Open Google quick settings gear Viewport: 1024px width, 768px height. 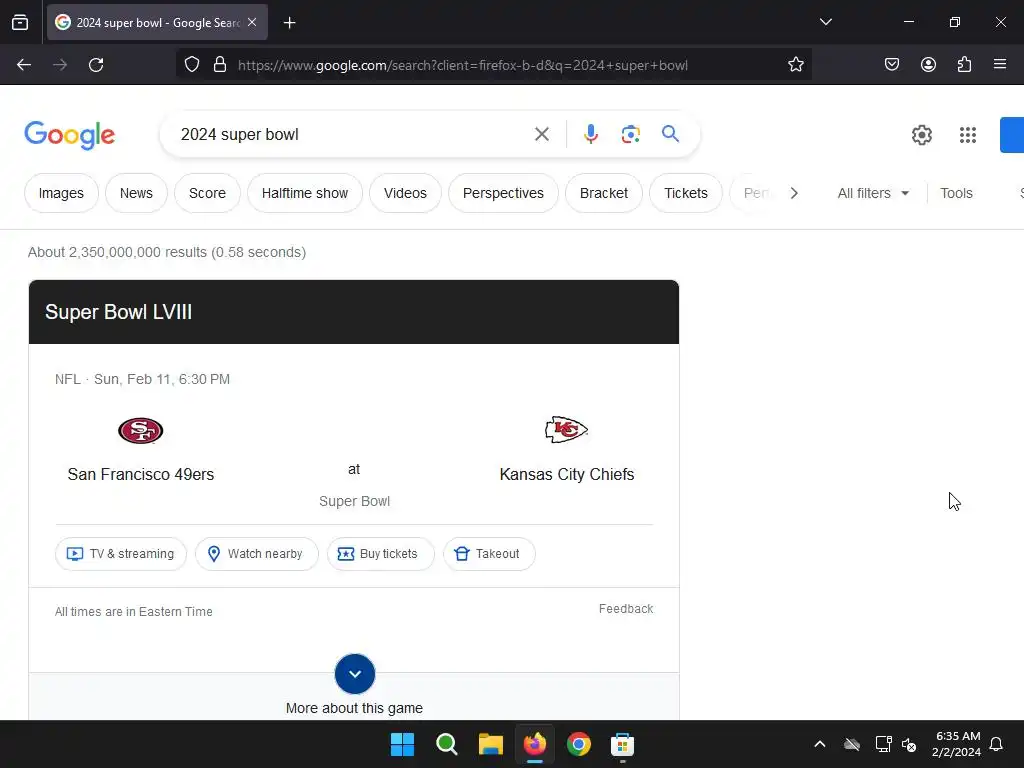[x=921, y=135]
